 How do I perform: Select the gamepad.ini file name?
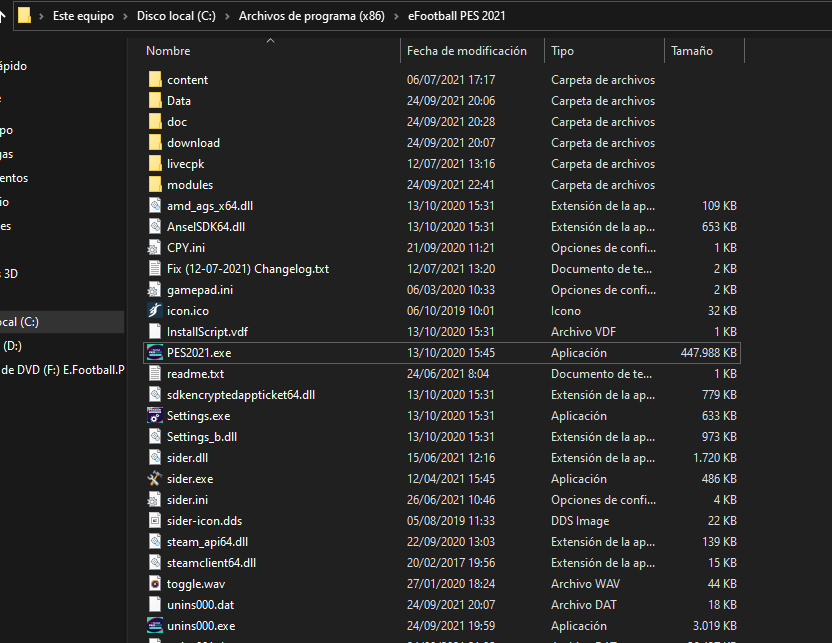pos(200,290)
